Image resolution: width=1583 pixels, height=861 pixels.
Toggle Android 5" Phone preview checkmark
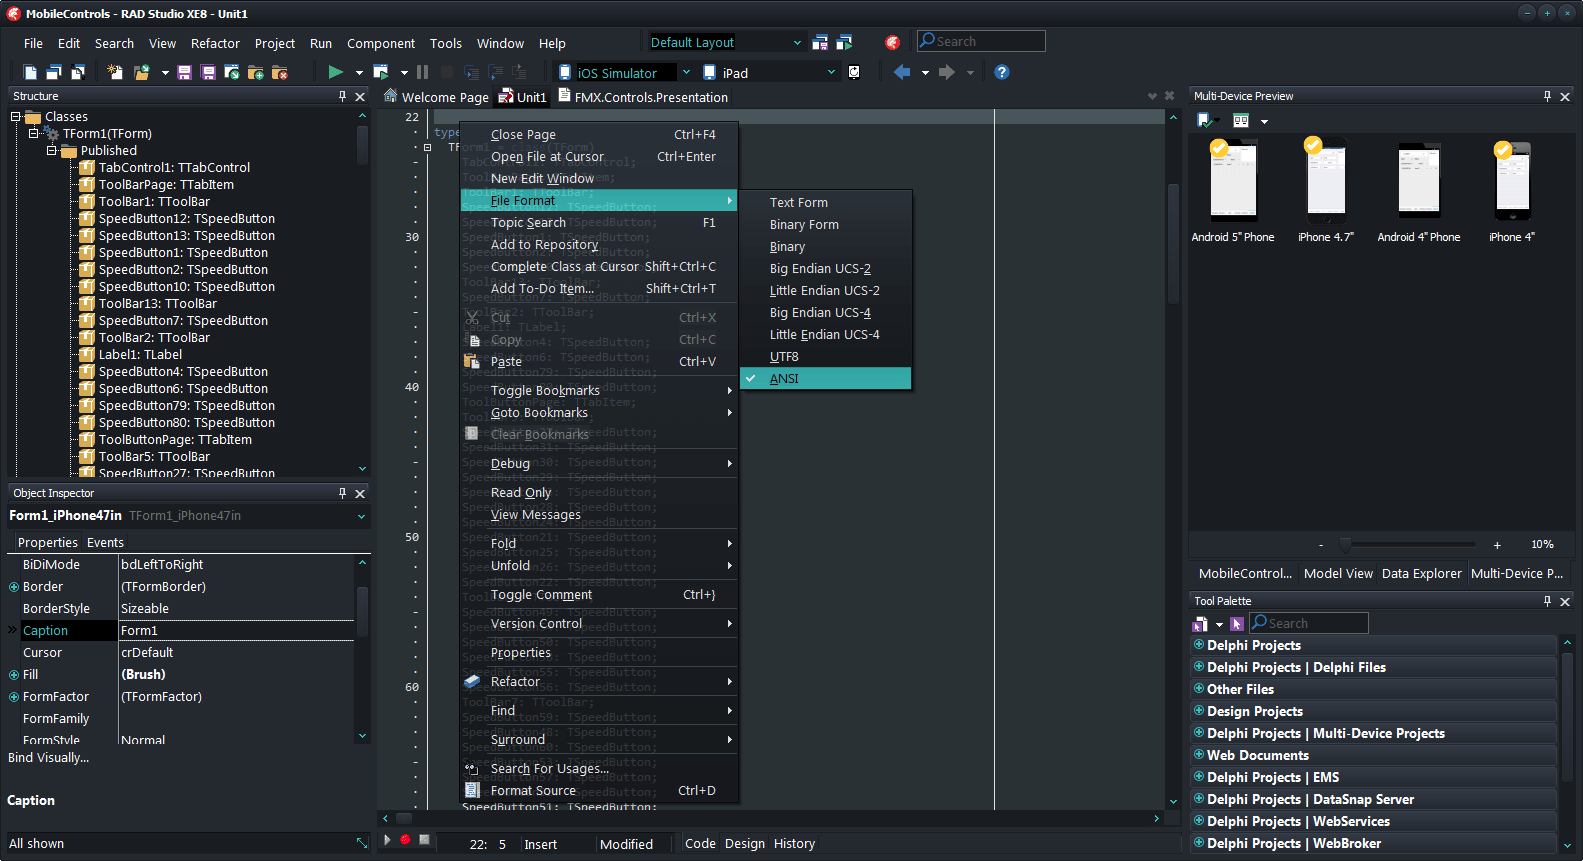(x=1219, y=148)
